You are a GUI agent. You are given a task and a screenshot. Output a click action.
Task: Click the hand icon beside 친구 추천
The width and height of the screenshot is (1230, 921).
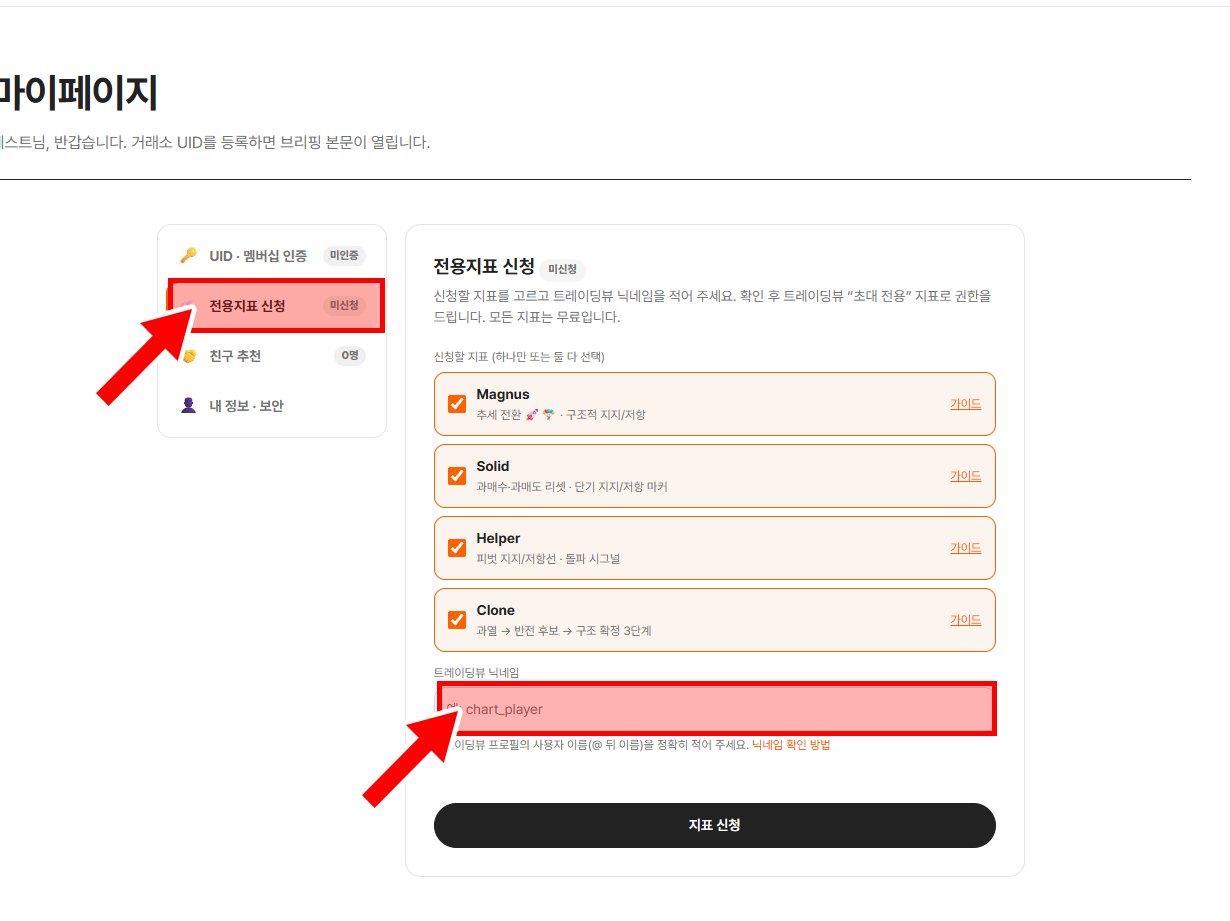(x=188, y=356)
